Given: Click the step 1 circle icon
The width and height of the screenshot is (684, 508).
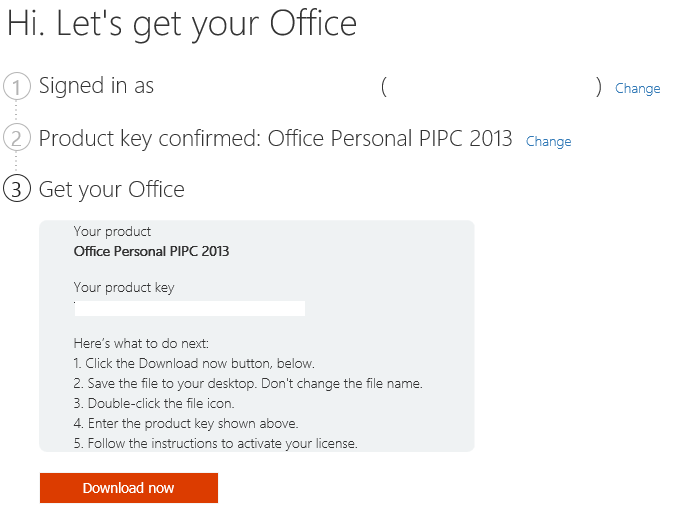Looking at the screenshot, I should click(17, 86).
